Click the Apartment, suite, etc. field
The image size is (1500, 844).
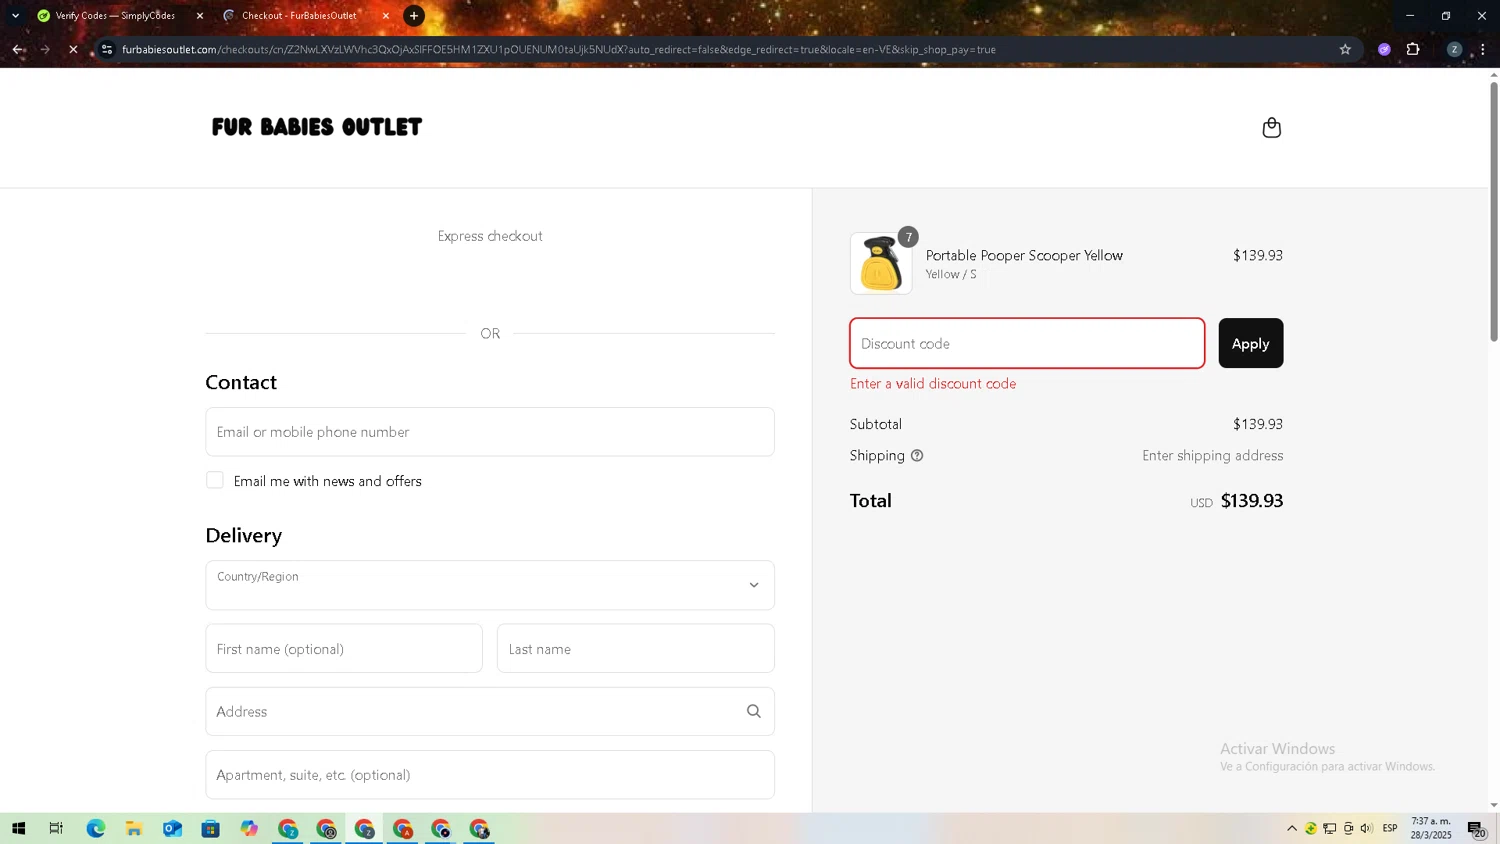pos(490,775)
